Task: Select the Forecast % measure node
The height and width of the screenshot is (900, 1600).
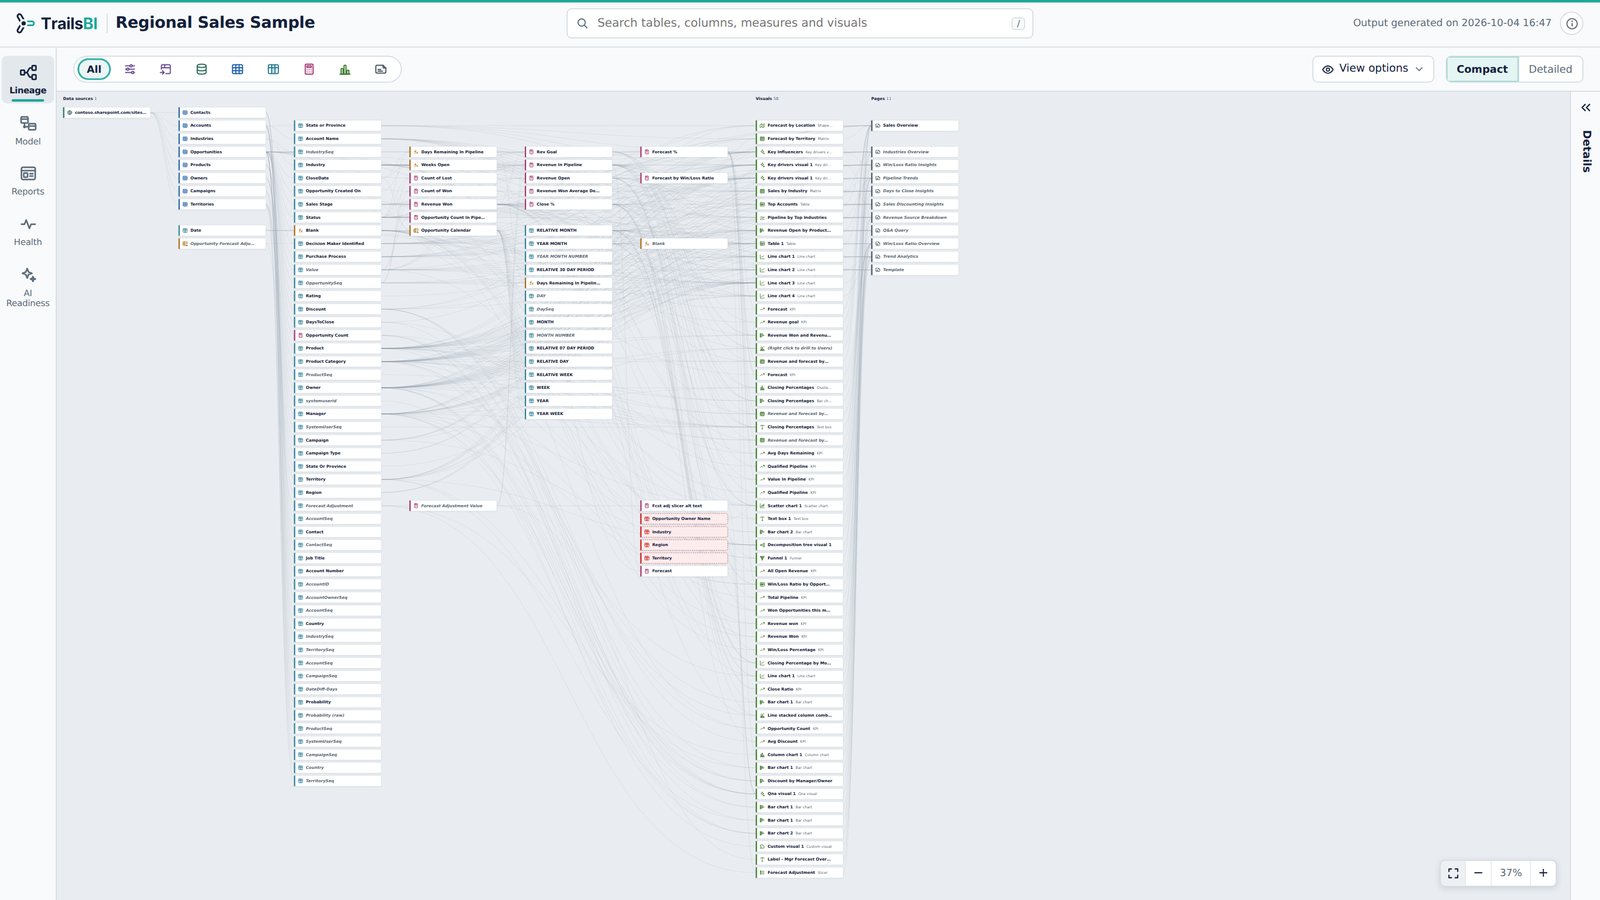Action: [x=684, y=152]
